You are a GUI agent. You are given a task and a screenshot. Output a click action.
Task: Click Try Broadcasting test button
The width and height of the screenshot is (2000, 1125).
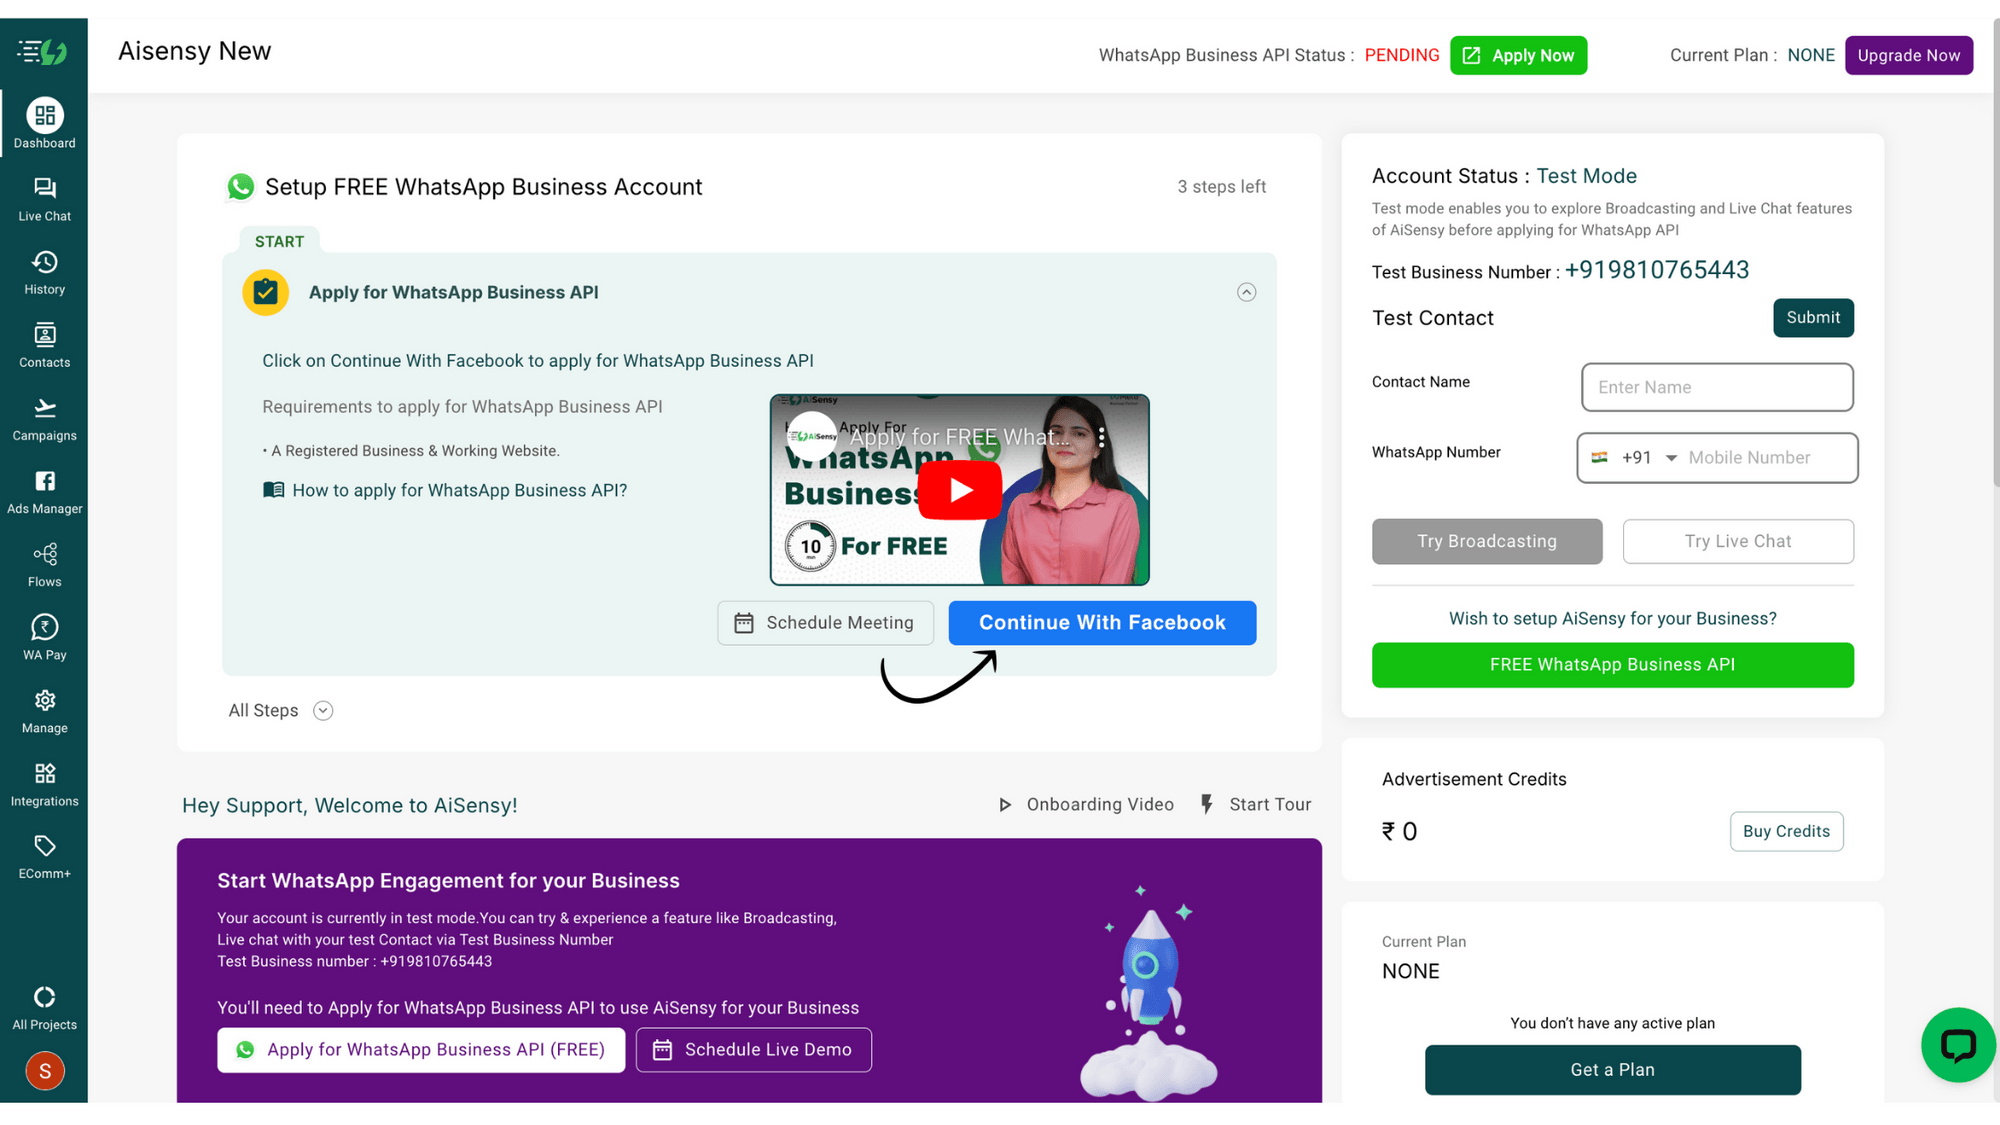[1486, 541]
